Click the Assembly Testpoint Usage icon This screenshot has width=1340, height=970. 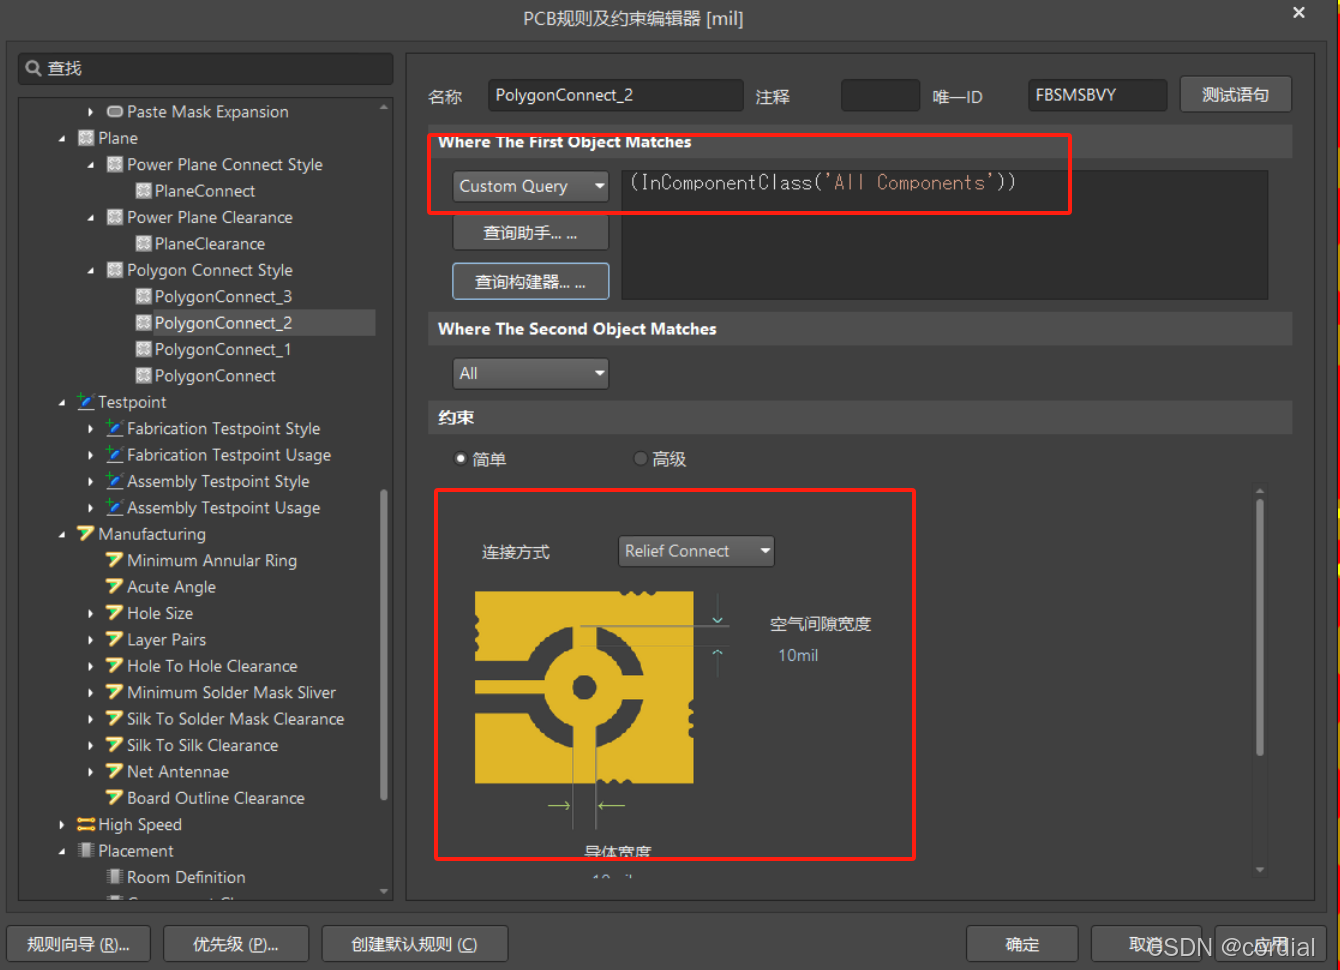coord(115,508)
